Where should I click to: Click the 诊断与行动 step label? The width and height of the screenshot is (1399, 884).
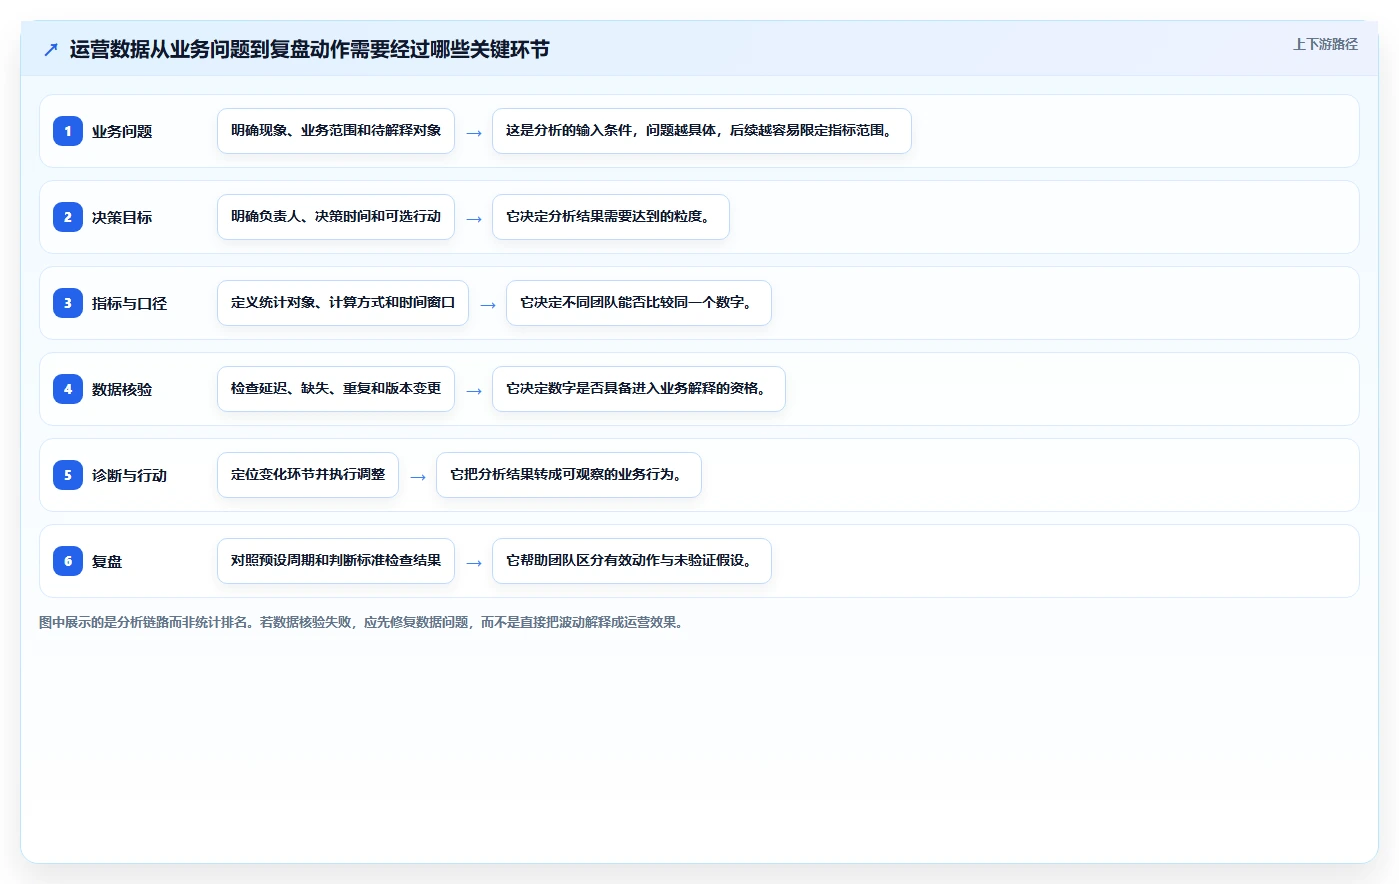pyautogui.click(x=129, y=476)
